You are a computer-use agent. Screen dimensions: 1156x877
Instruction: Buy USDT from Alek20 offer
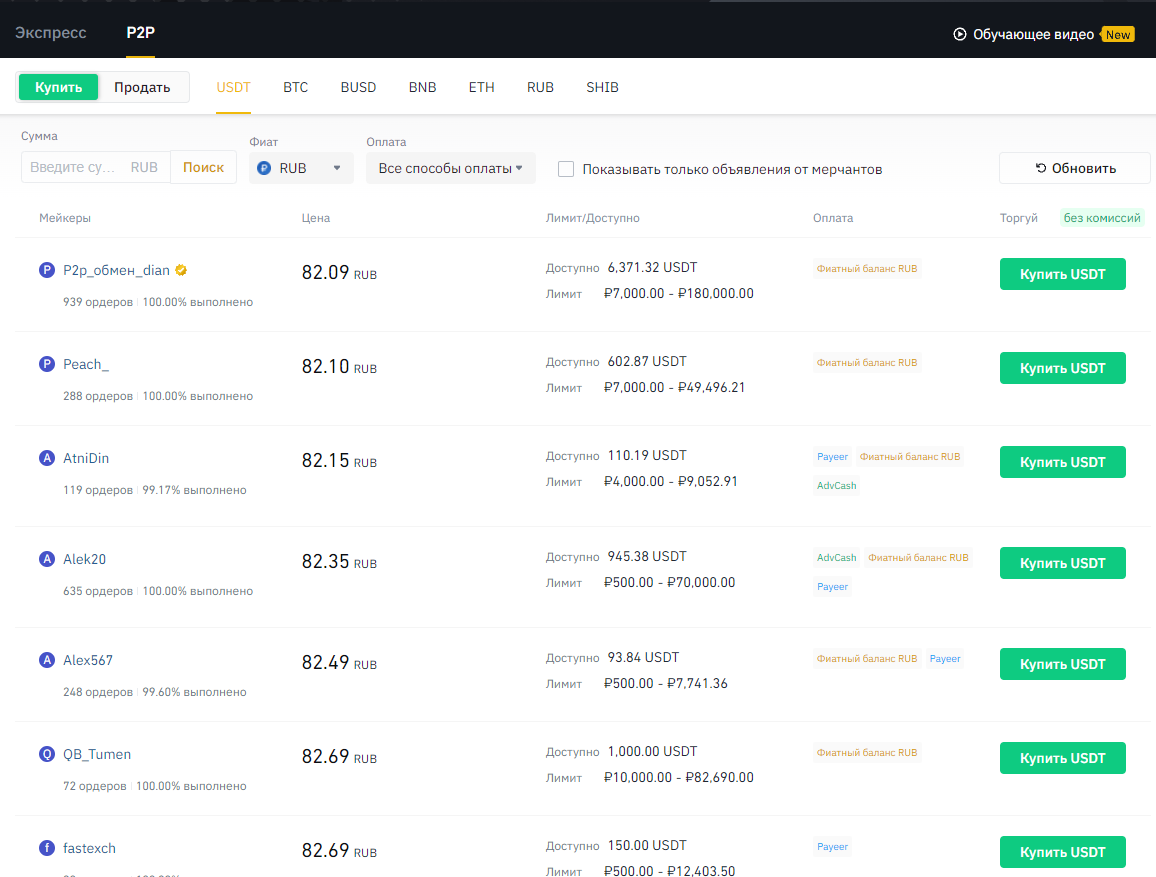point(1062,563)
